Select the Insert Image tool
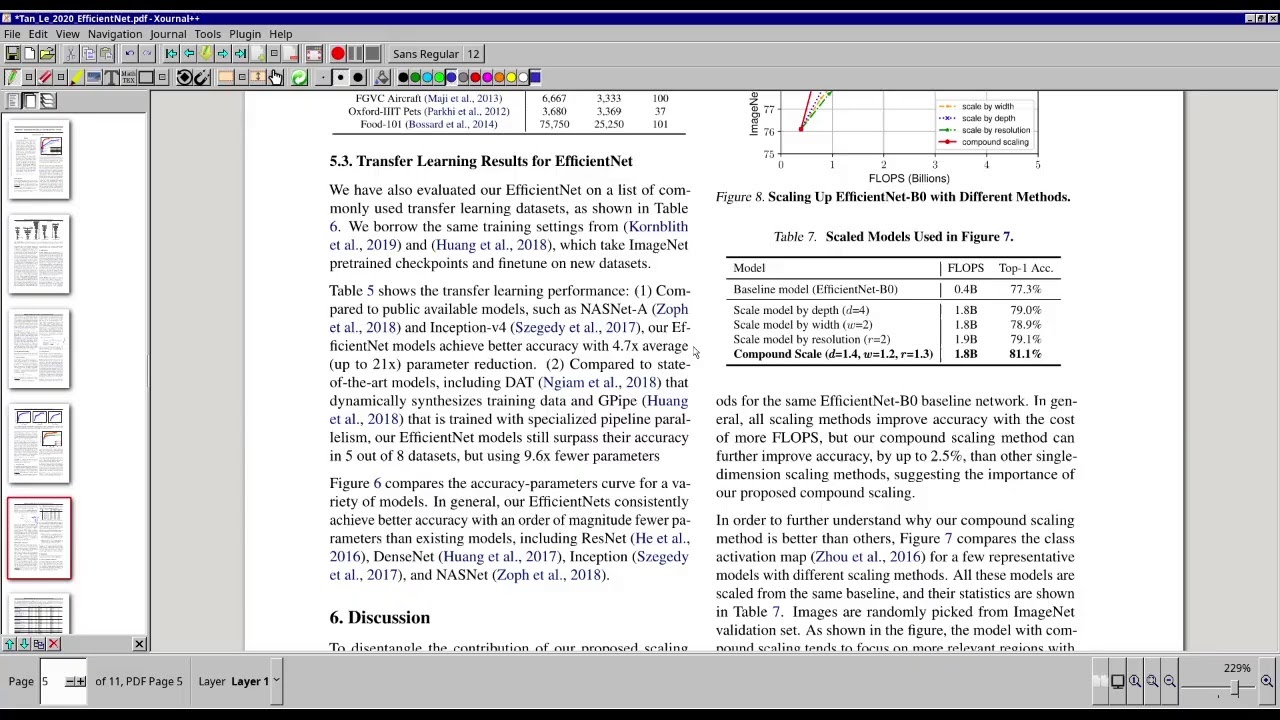Viewport: 1280px width, 720px height. (x=94, y=77)
